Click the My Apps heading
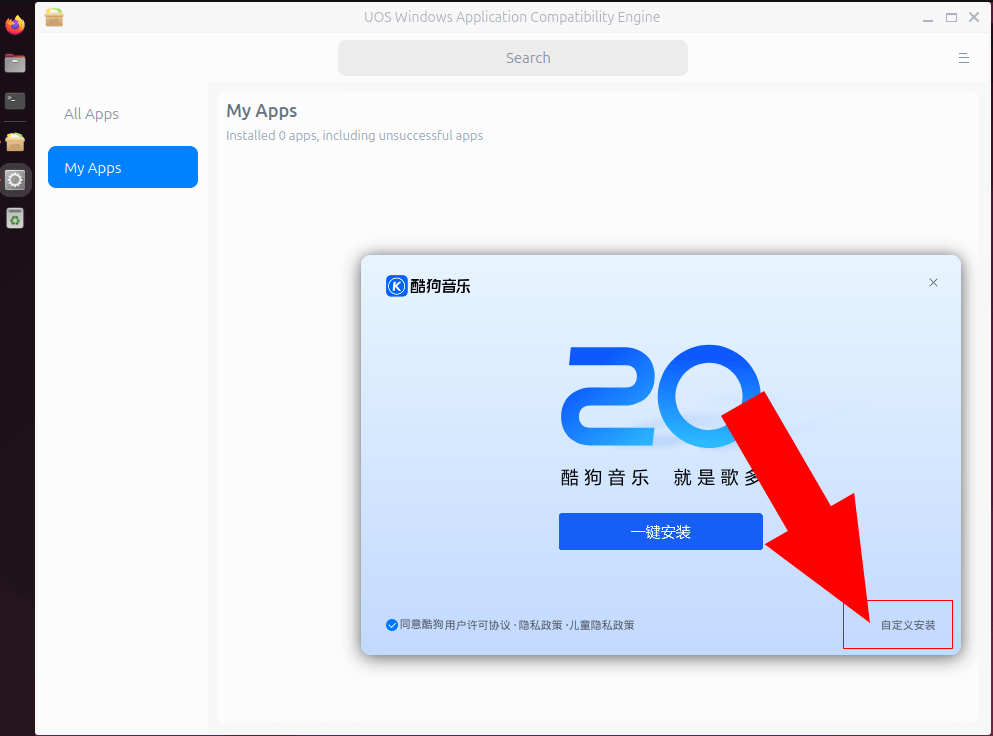The image size is (993, 736). tap(262, 111)
